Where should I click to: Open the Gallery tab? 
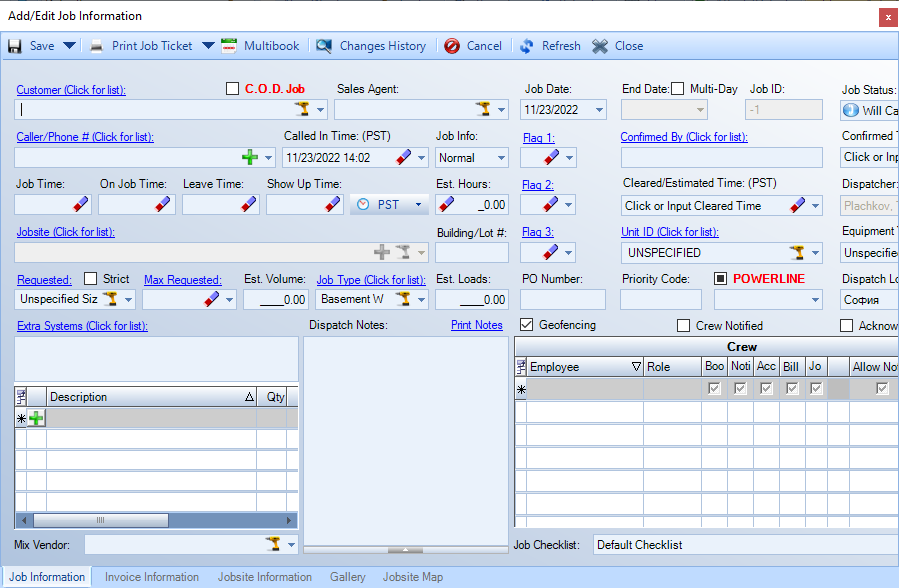point(347,577)
